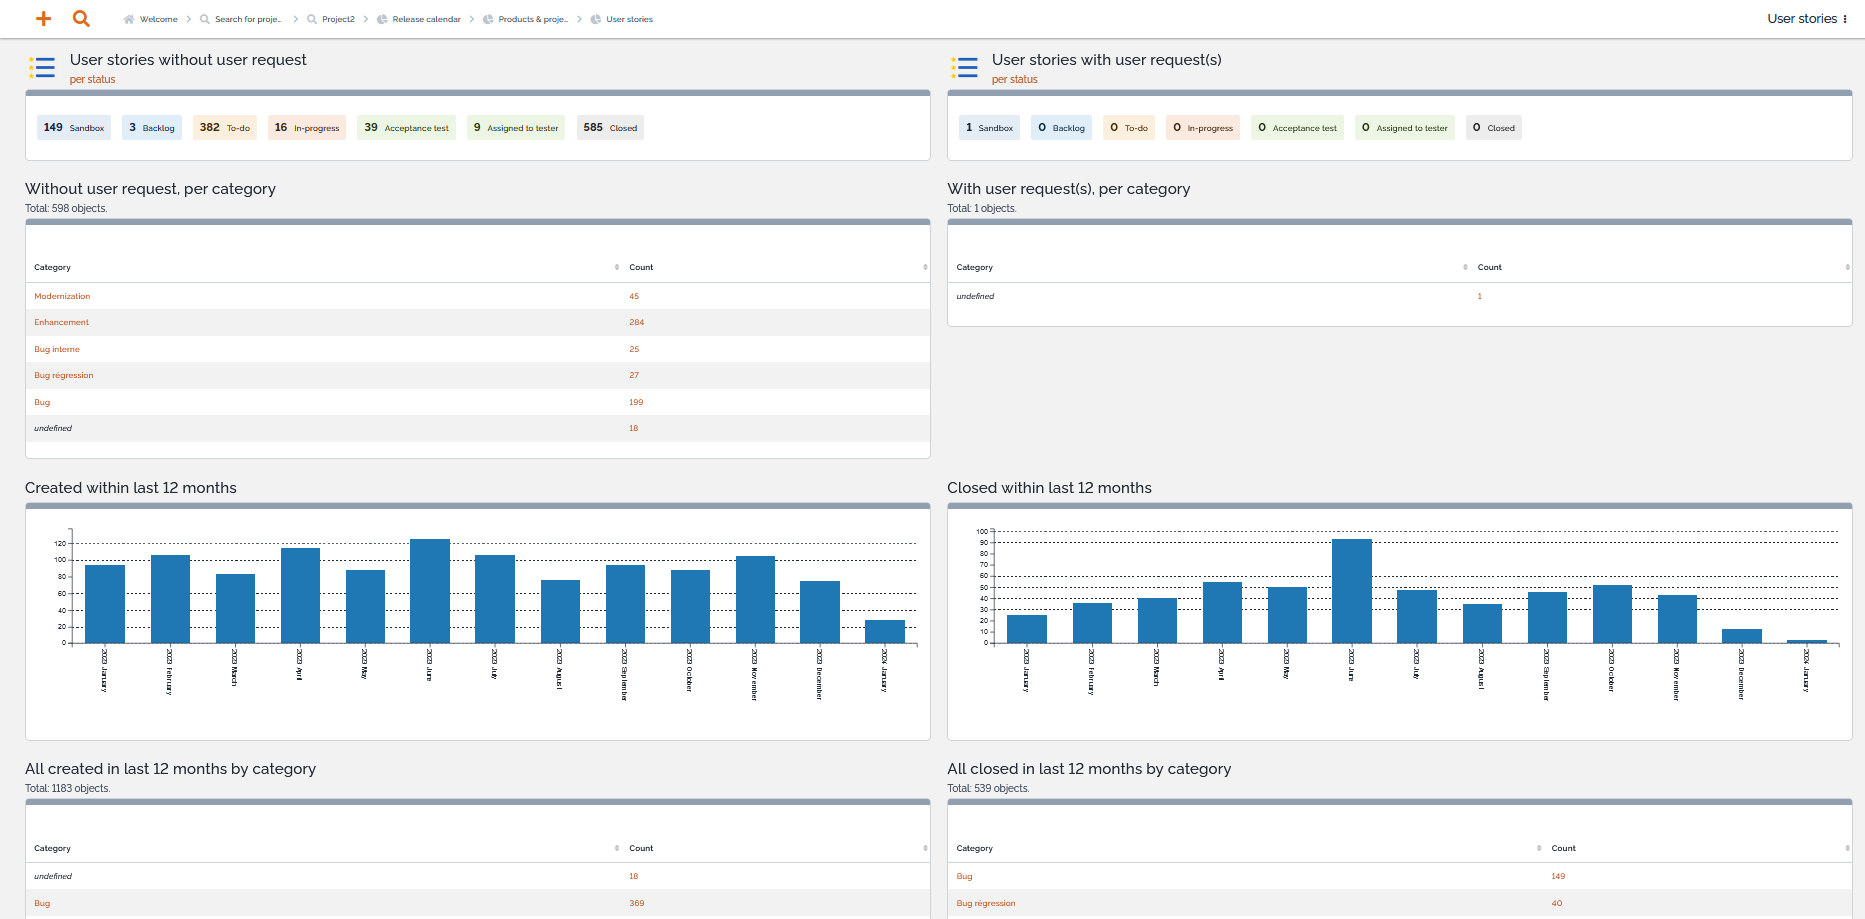The image size is (1865, 919).
Task: Open the 585 Closed status badge
Action: pos(610,128)
